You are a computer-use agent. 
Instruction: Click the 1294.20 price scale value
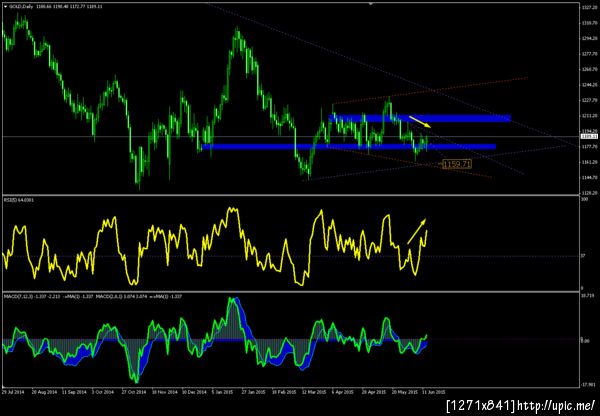tap(589, 38)
